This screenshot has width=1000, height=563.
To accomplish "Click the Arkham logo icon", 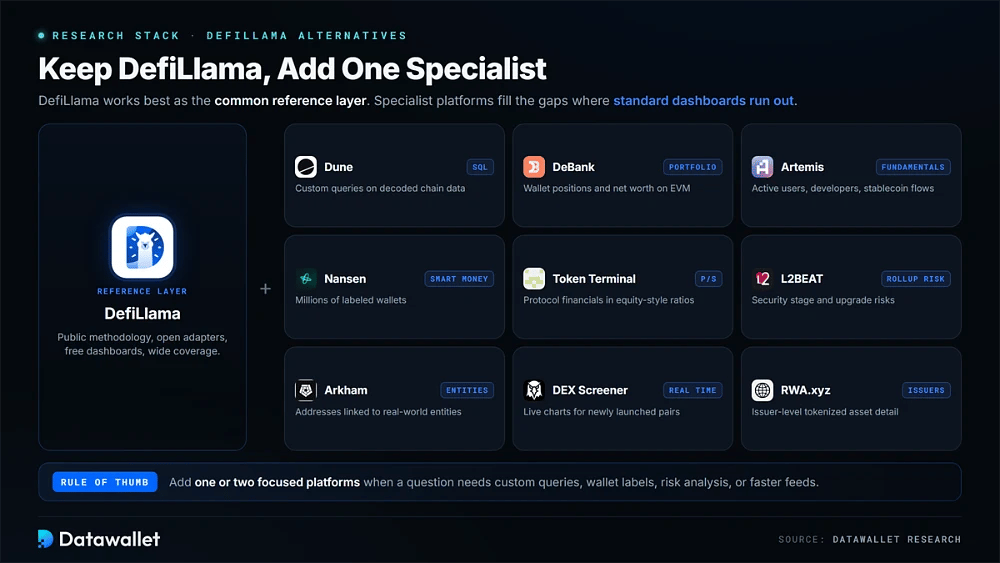I will click(x=305, y=390).
